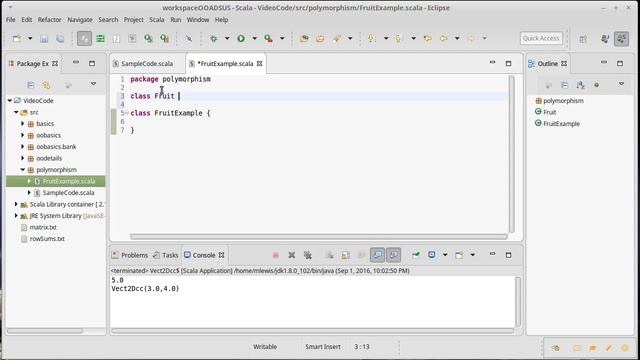Screen dimensions: 640x360
Task: Click the Open Perspective icon
Action: 583,39
